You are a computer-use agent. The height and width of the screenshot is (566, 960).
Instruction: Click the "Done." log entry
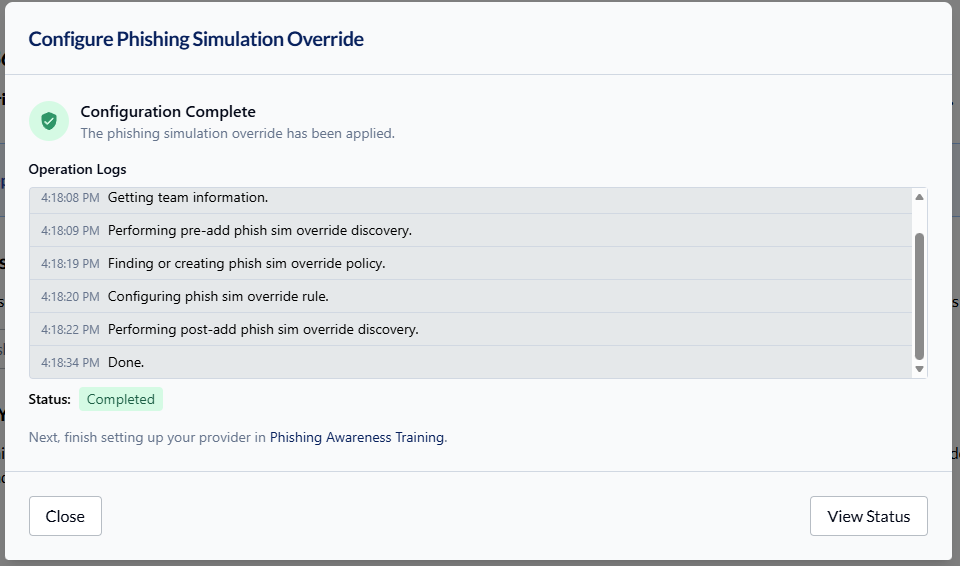pos(126,362)
